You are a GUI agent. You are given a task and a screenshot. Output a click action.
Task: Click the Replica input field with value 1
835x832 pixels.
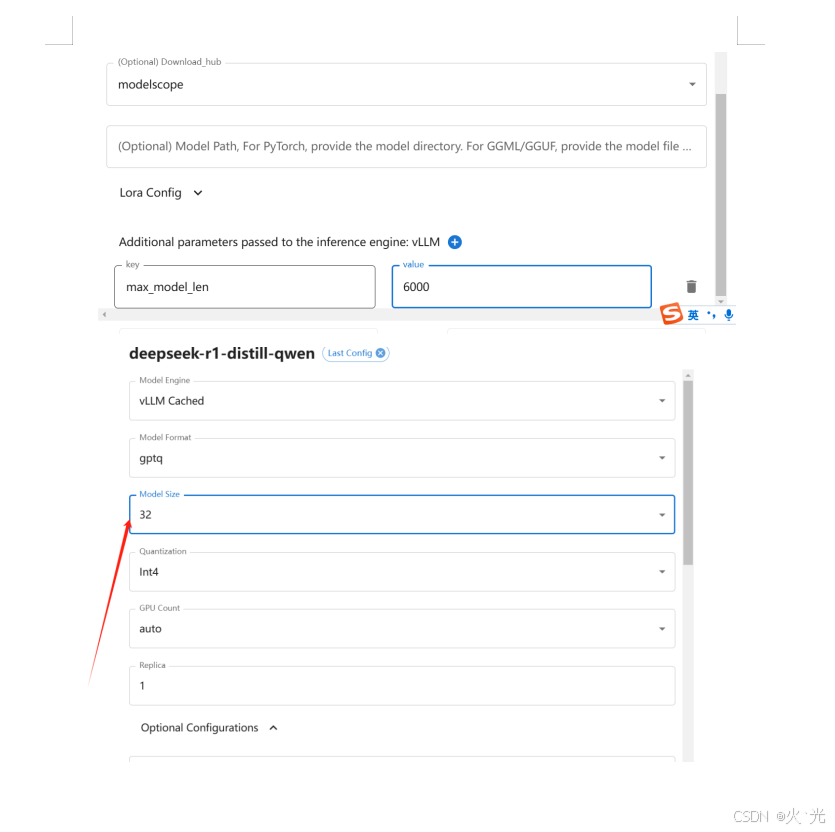(x=402, y=686)
